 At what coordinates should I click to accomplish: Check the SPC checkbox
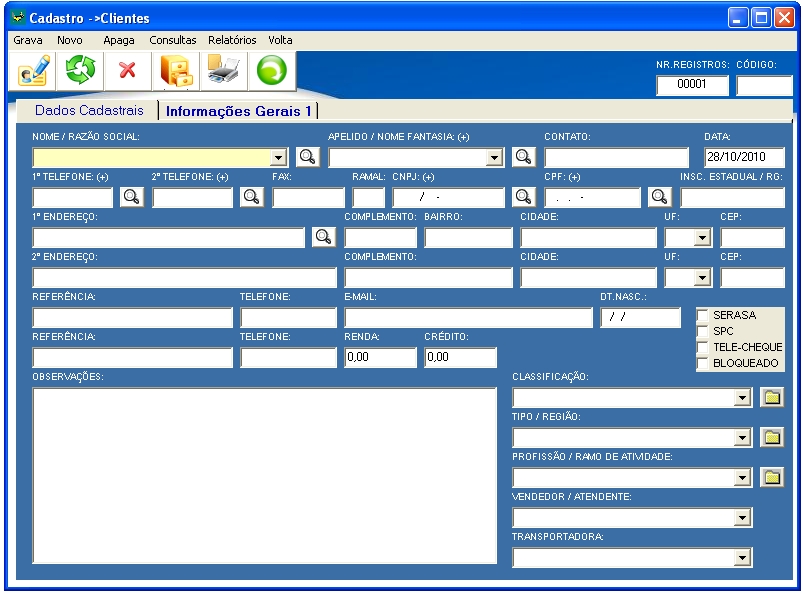coord(702,331)
